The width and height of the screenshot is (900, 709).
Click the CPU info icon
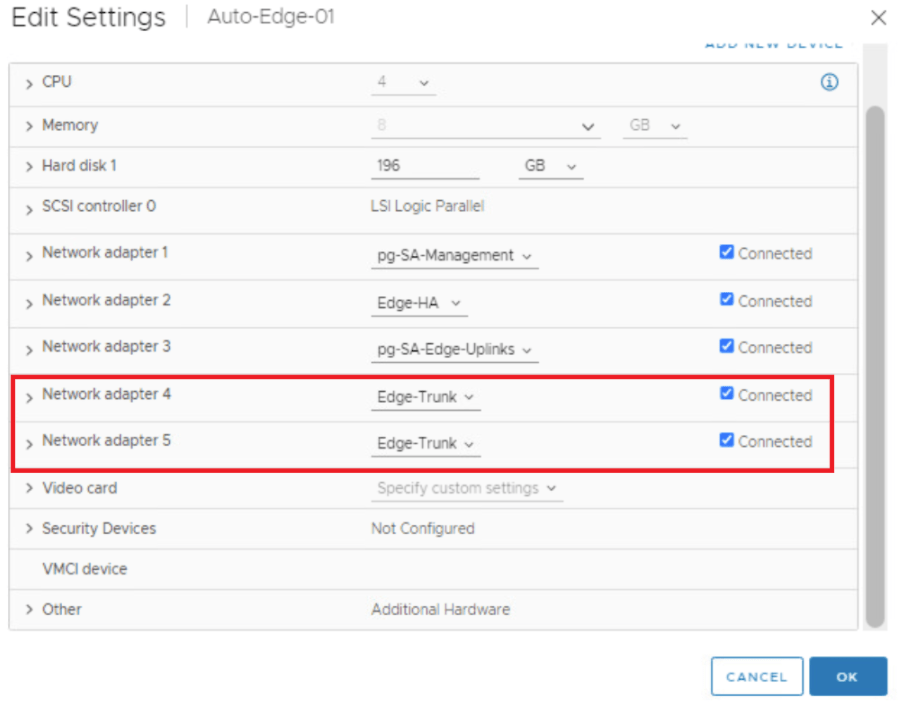pos(829,83)
